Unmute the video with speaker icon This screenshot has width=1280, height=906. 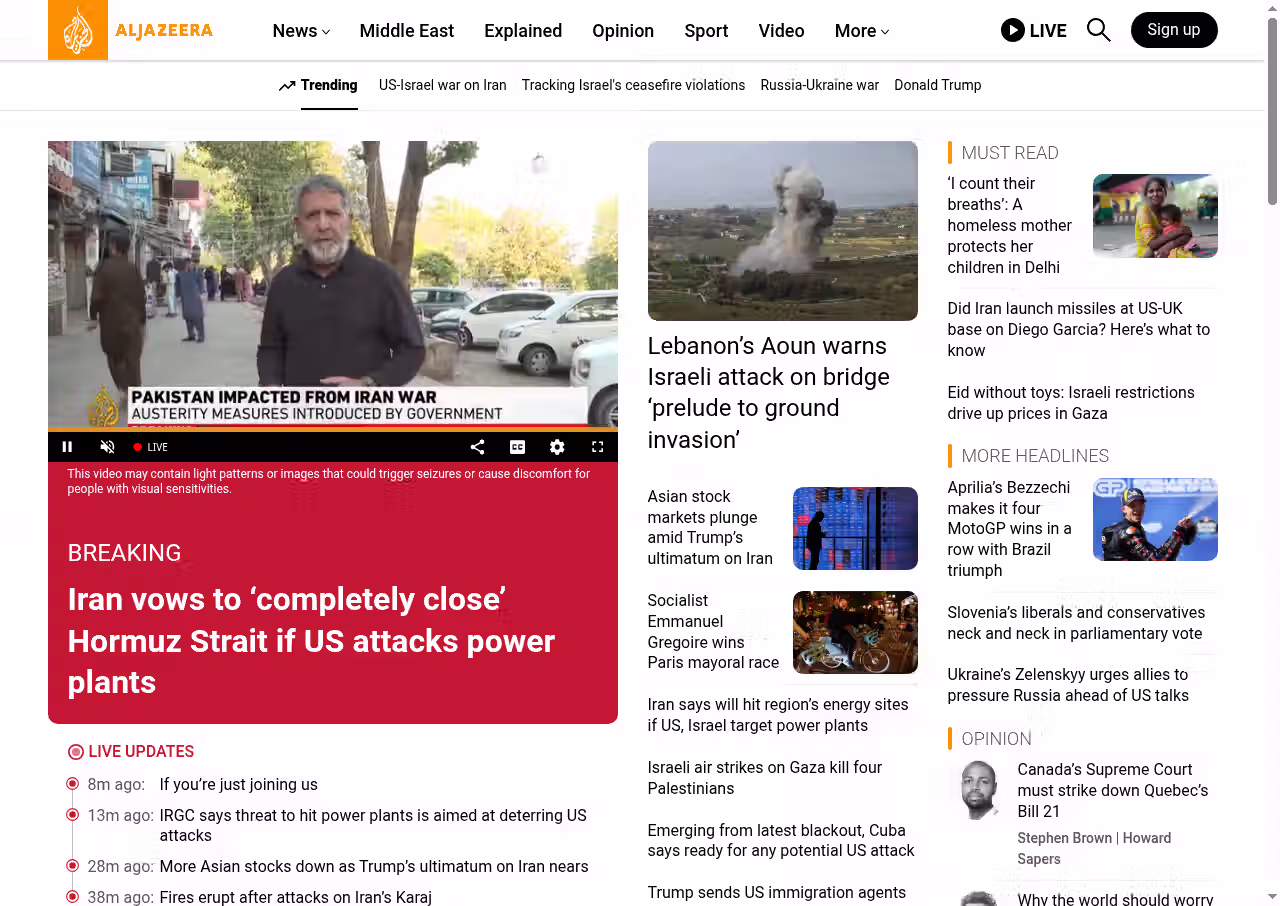108,447
